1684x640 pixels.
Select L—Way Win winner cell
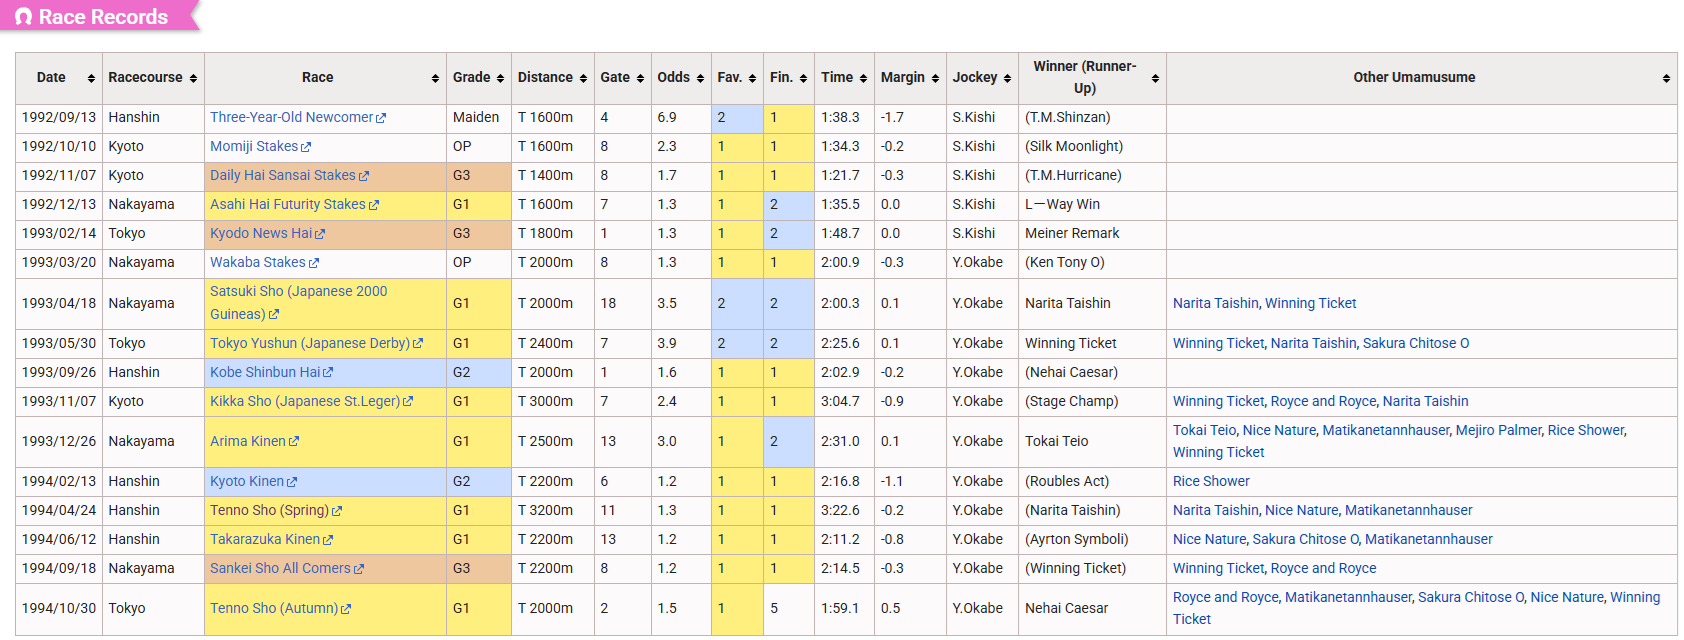coord(1093,204)
